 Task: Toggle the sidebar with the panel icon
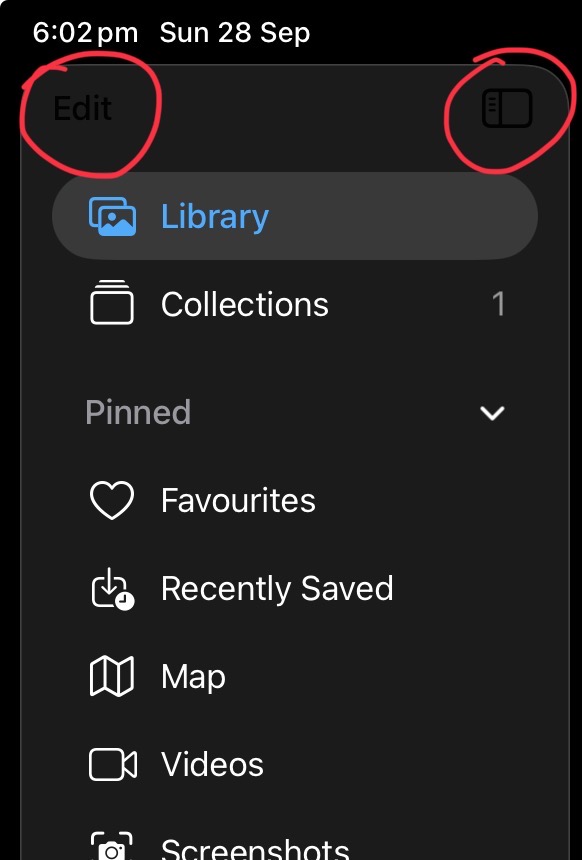click(x=507, y=108)
